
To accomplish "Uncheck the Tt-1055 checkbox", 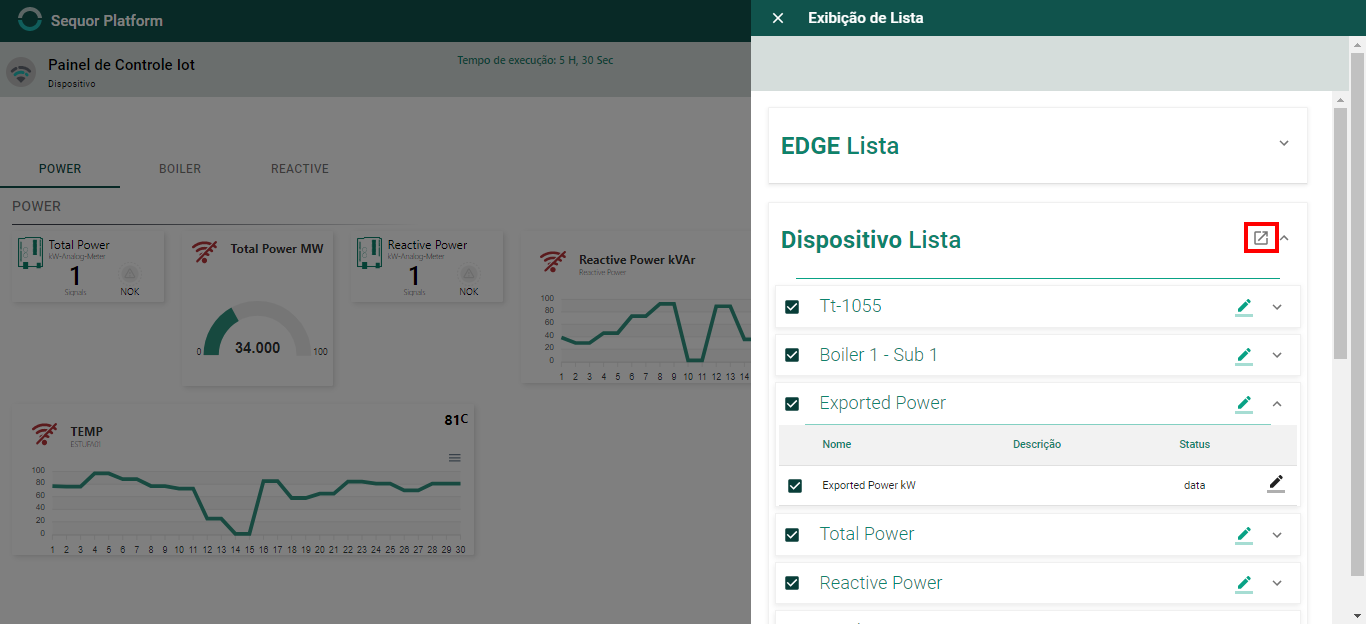I will point(792,307).
